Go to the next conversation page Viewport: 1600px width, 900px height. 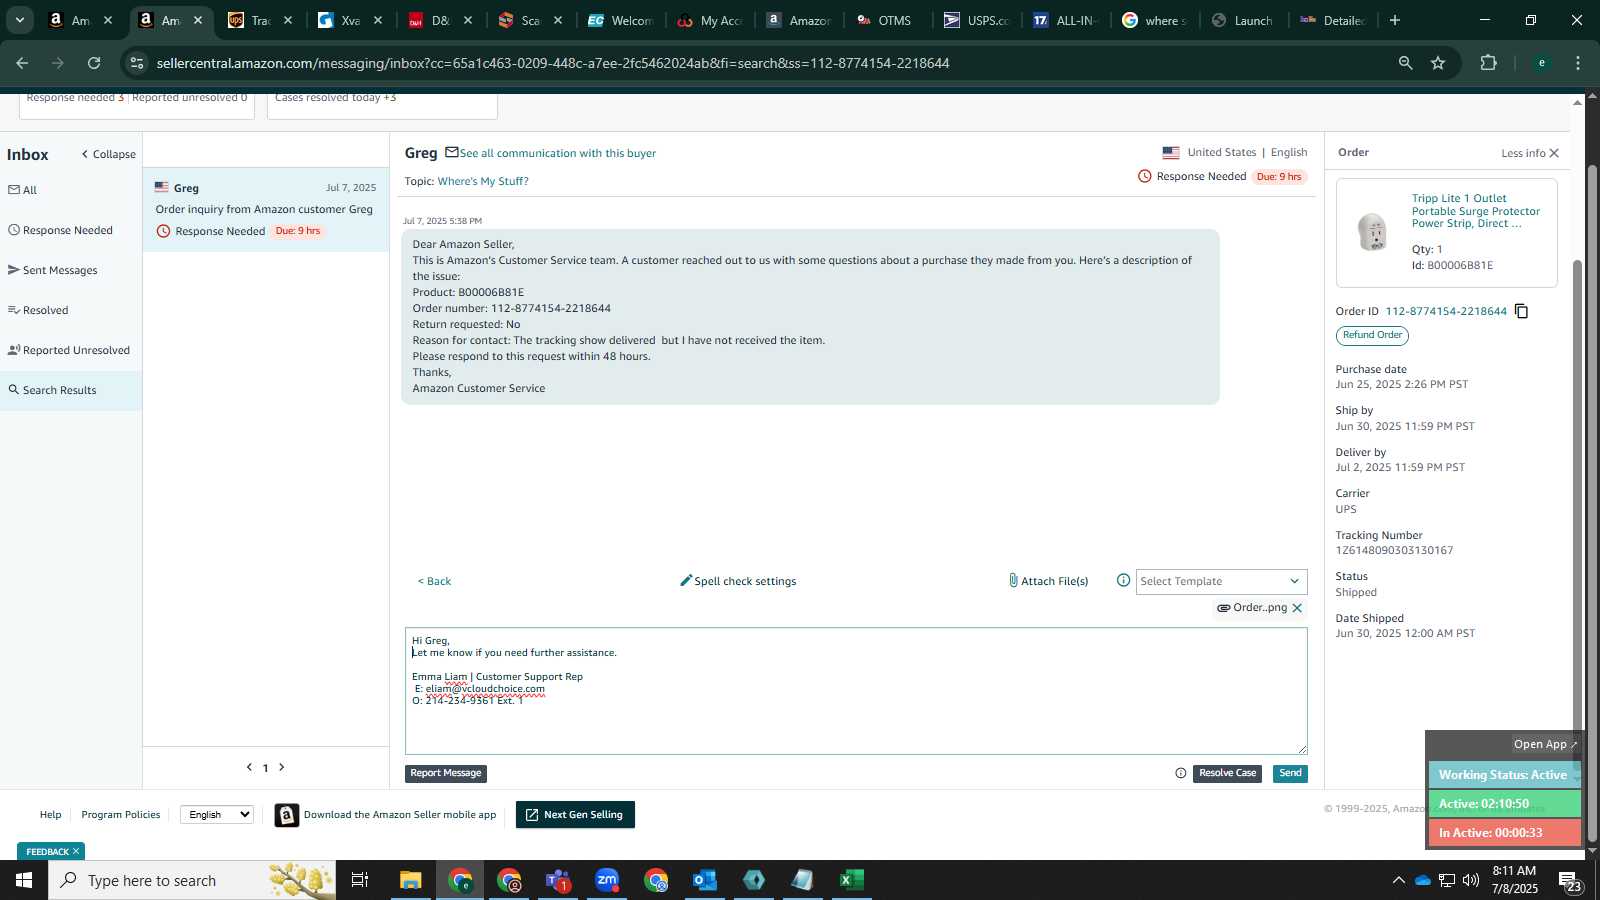click(x=282, y=767)
